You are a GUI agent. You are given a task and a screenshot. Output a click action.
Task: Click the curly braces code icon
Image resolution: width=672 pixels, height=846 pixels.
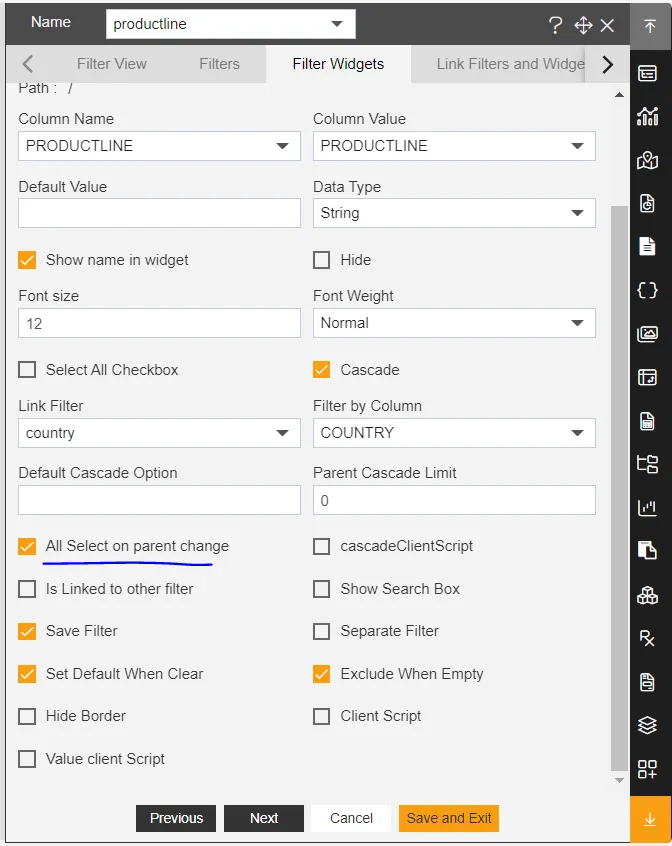[648, 290]
